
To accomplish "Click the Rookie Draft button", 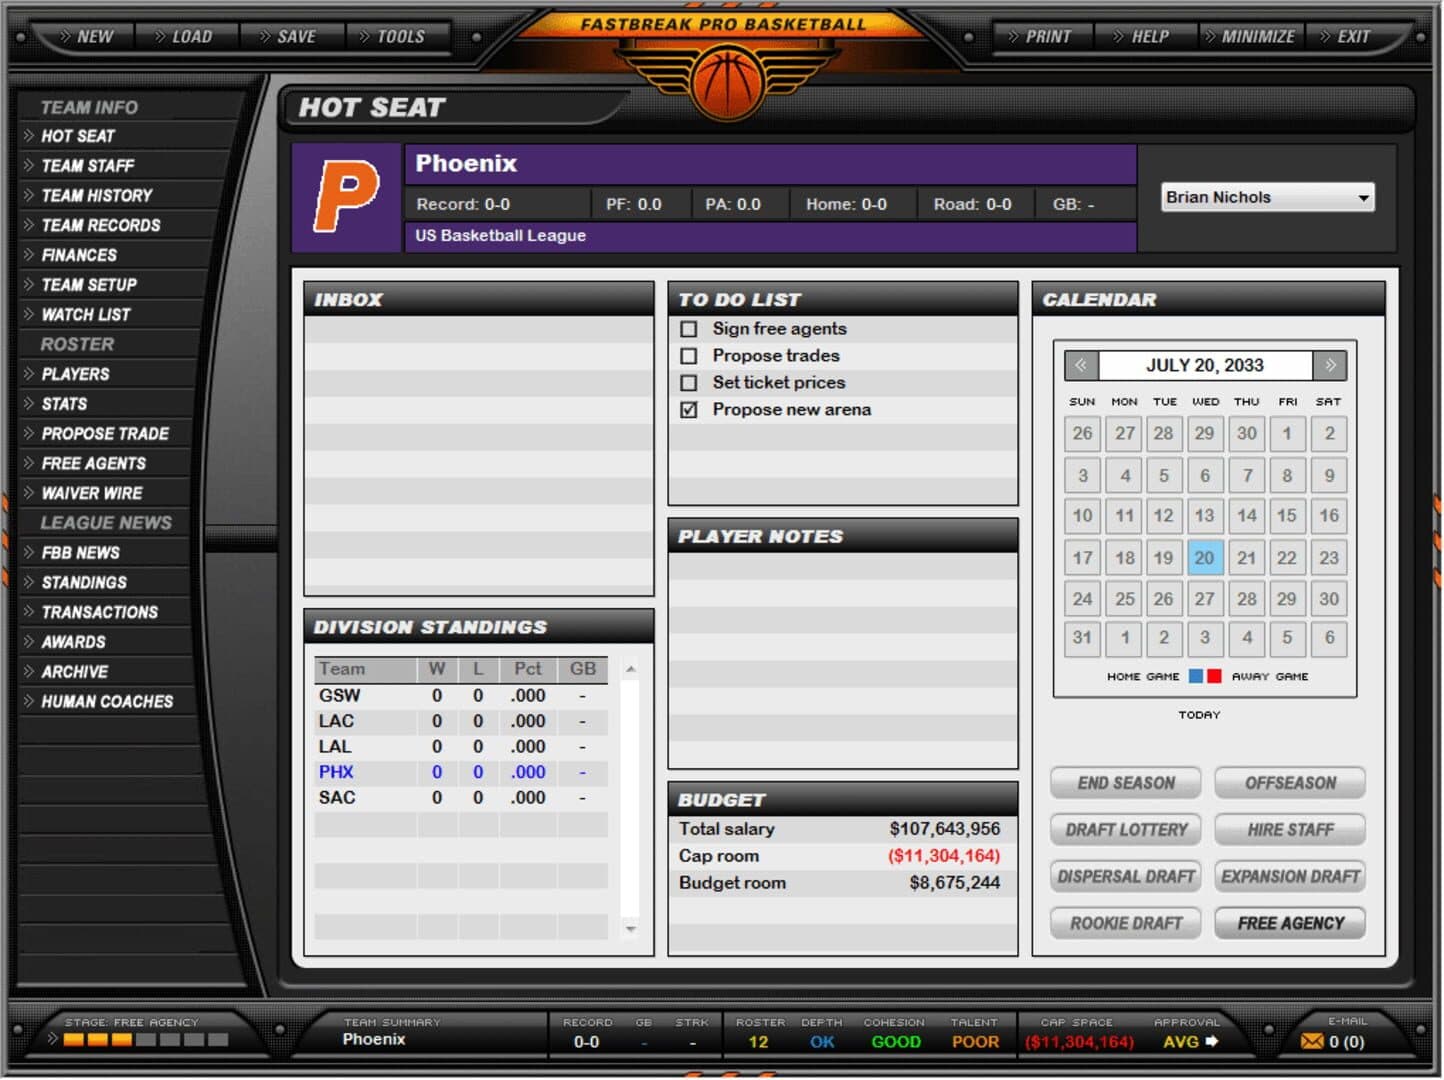I will pyautogui.click(x=1126, y=923).
